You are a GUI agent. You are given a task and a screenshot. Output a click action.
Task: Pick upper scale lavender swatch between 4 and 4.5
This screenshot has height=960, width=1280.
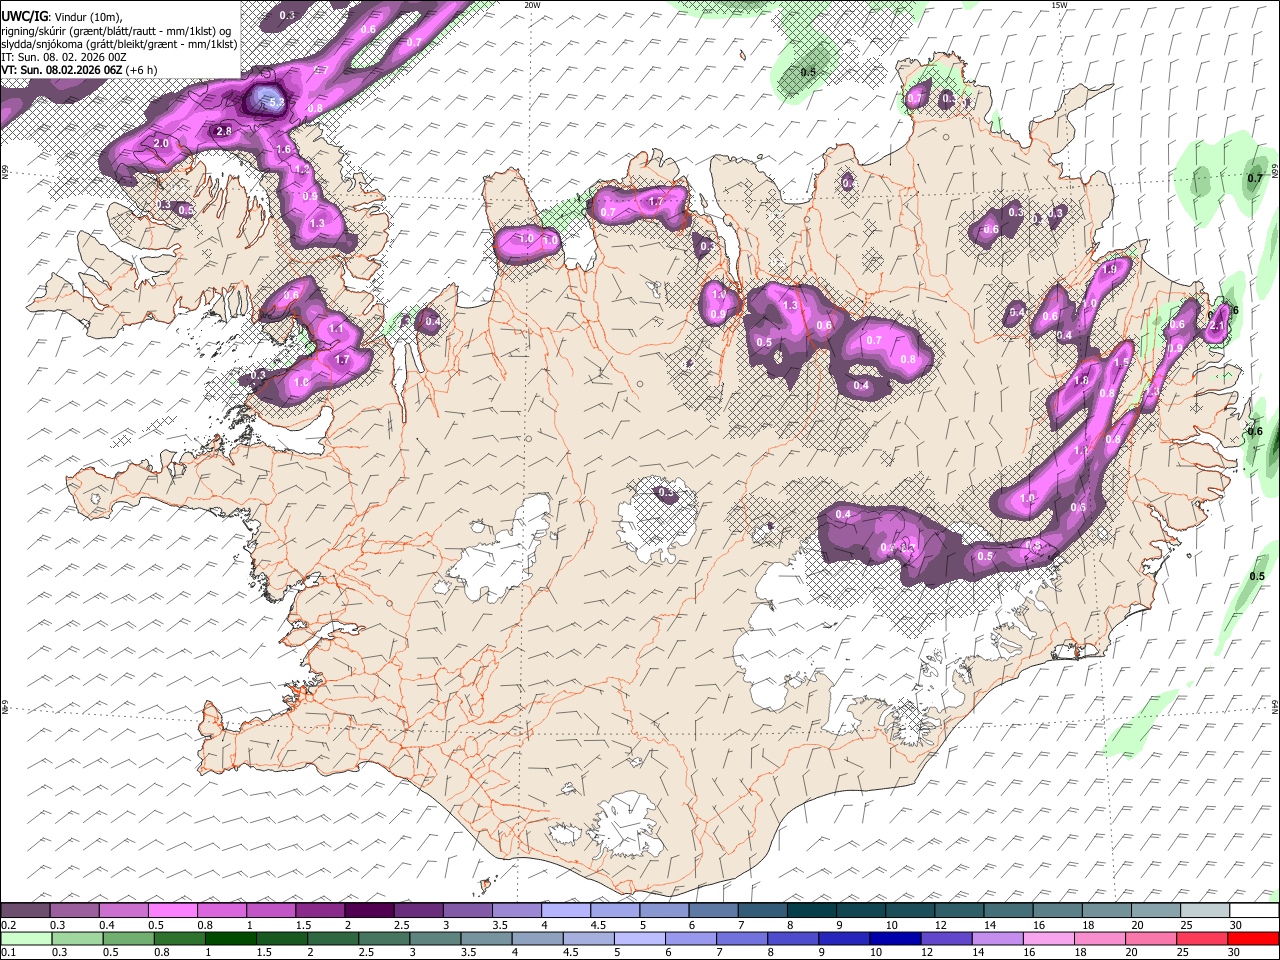tap(565, 910)
